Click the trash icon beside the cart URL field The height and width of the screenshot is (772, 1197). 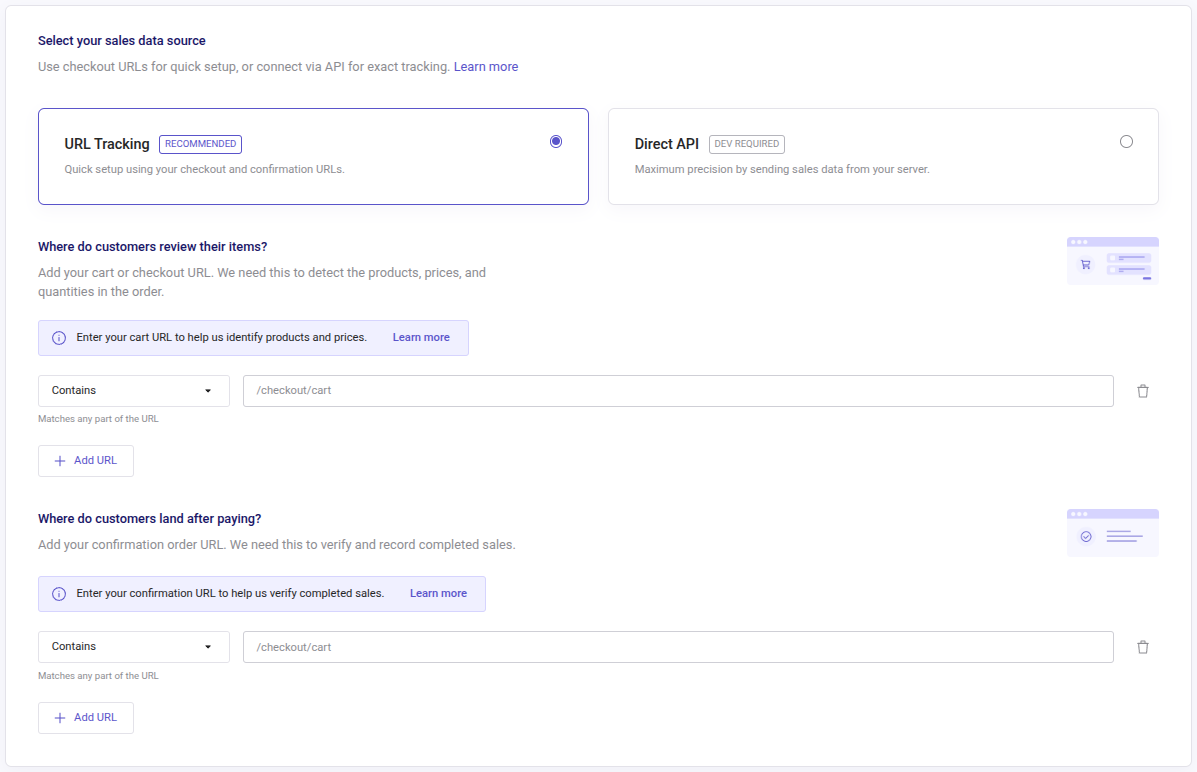(x=1143, y=390)
